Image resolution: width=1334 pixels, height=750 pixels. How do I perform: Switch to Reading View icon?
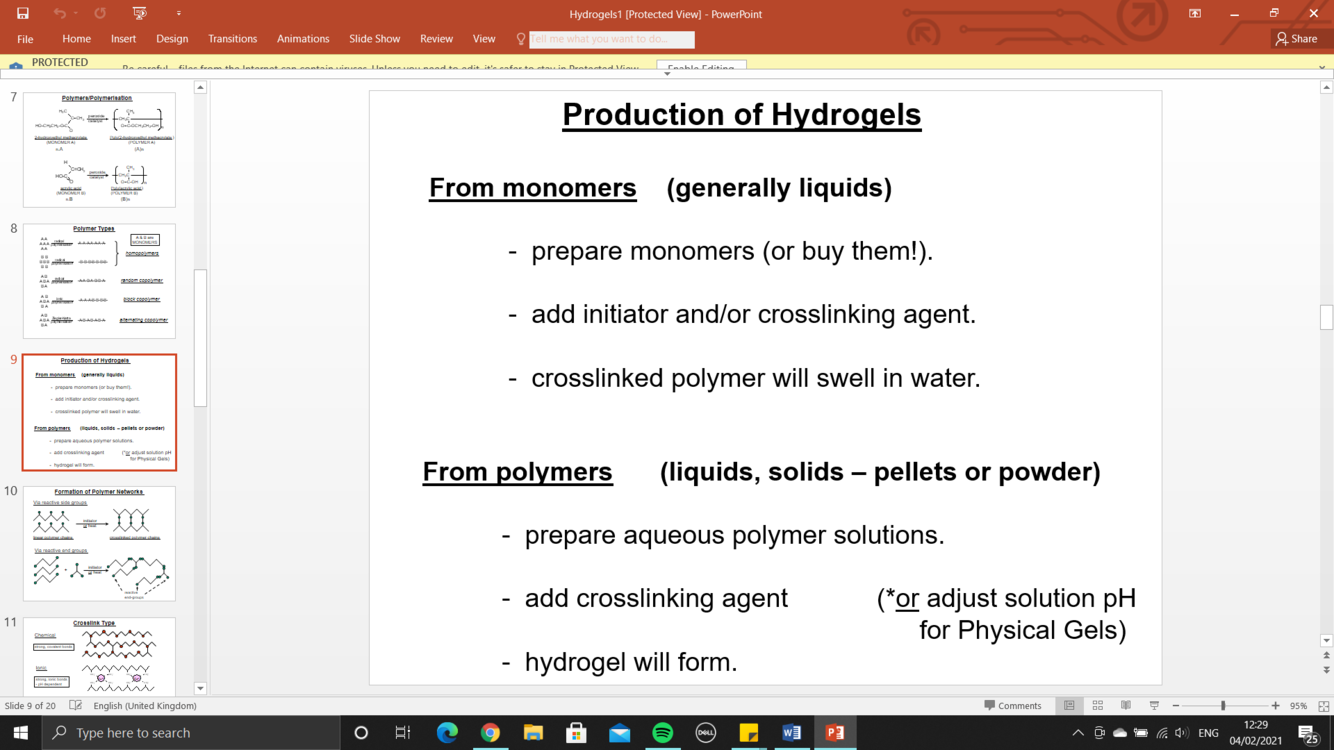tap(1125, 706)
